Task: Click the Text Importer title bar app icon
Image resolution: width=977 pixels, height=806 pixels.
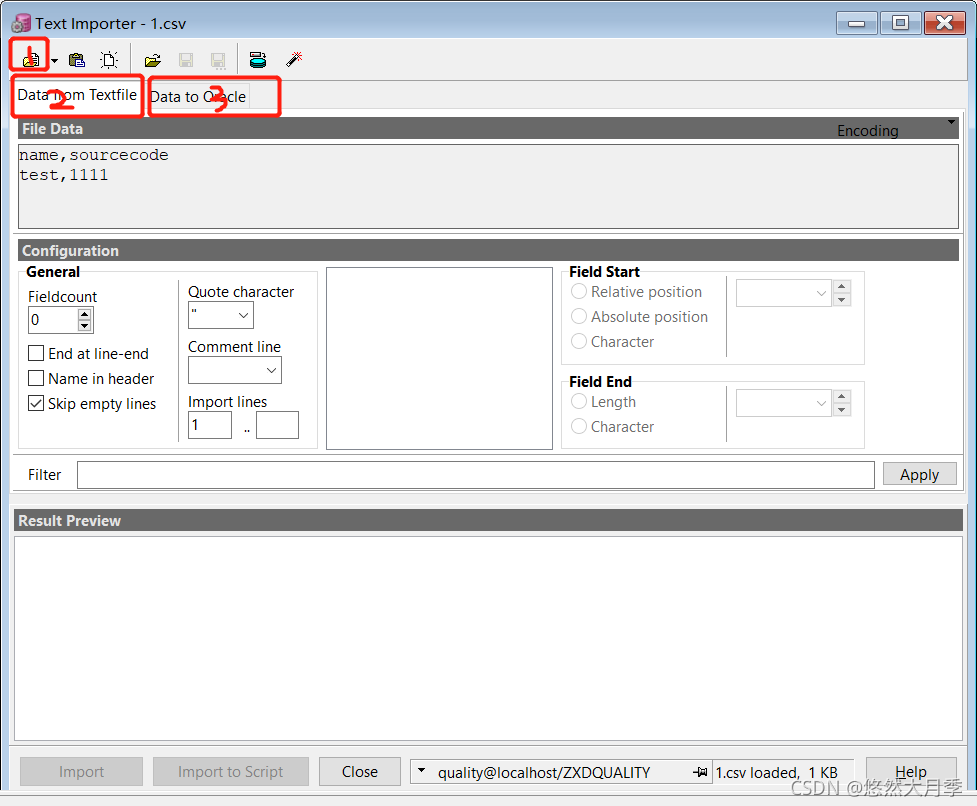Action: pos(21,24)
